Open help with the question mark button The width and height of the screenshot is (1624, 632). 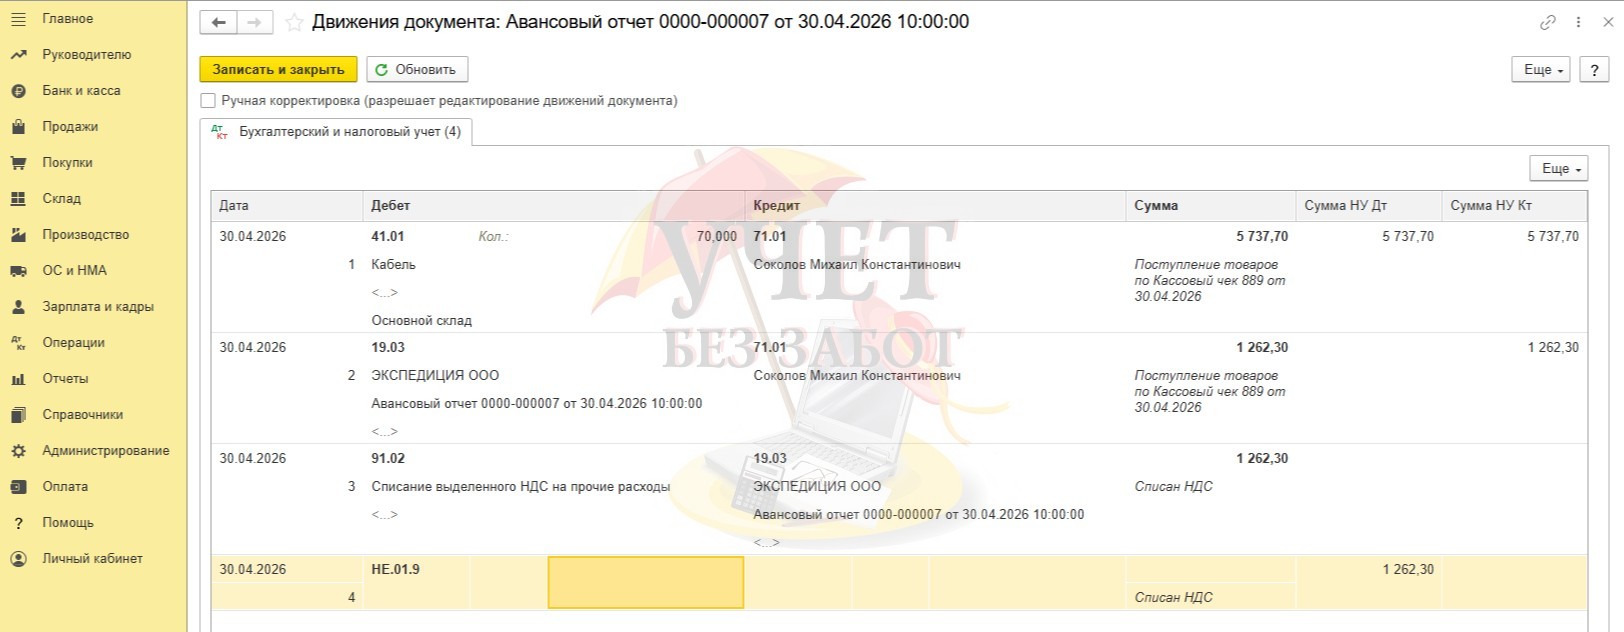coord(1594,70)
